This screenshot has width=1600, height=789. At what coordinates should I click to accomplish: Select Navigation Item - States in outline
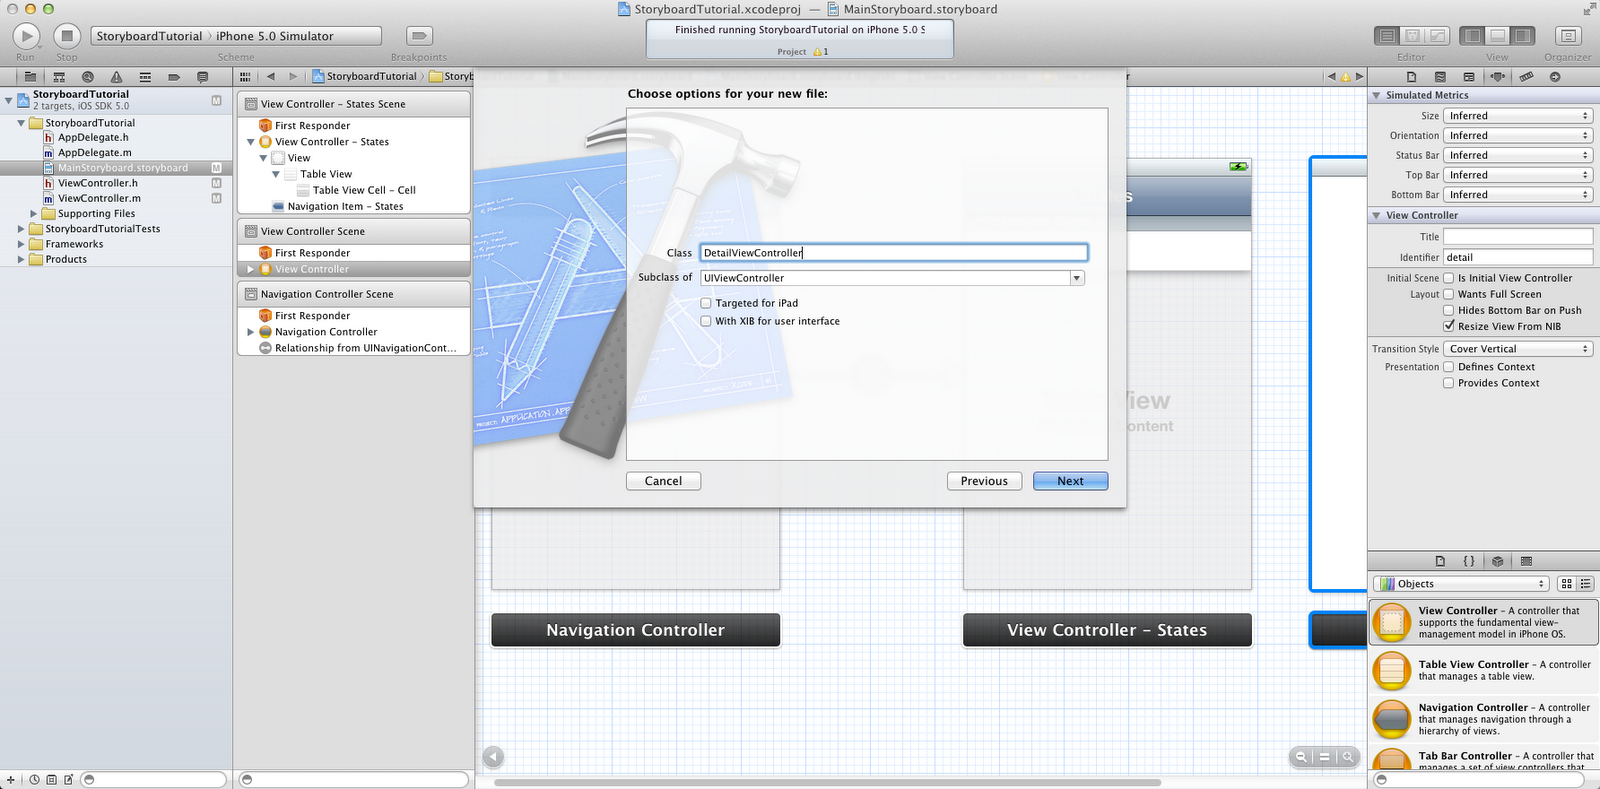345,207
